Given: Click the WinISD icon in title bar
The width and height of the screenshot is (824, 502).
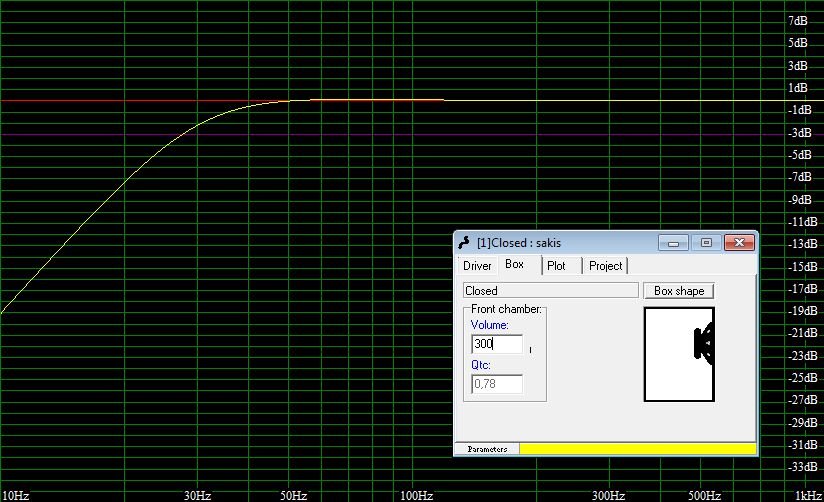Looking at the screenshot, I should tap(464, 242).
